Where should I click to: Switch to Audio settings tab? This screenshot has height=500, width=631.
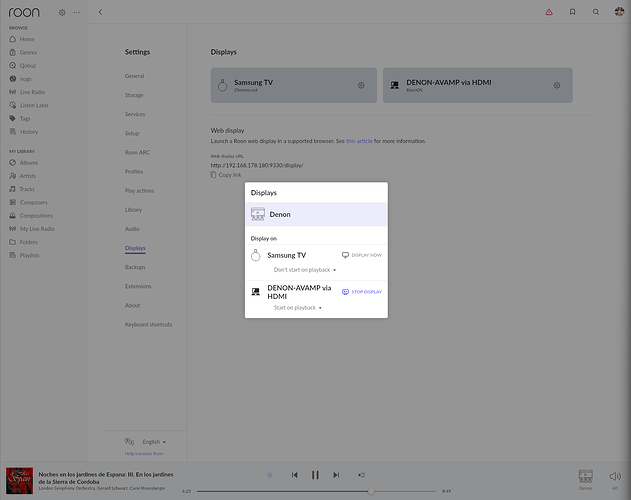point(132,229)
